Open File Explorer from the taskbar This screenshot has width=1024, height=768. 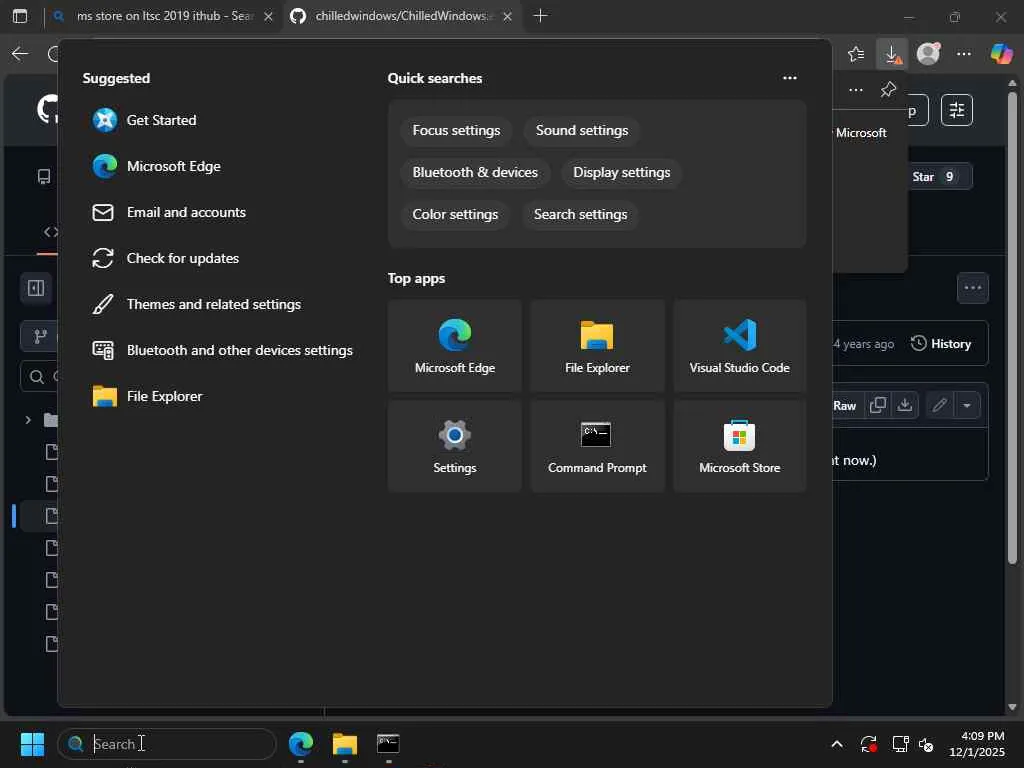click(345, 744)
